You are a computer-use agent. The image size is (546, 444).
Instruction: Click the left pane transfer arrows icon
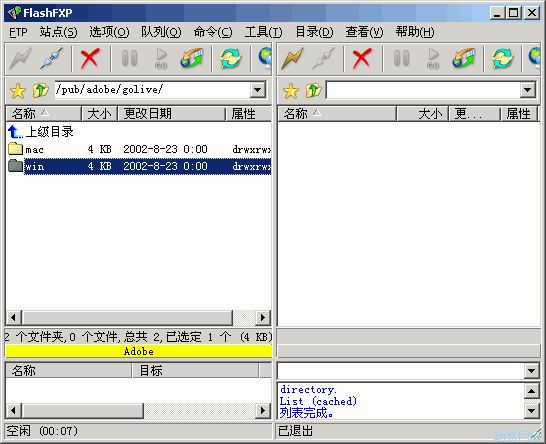coord(192,58)
